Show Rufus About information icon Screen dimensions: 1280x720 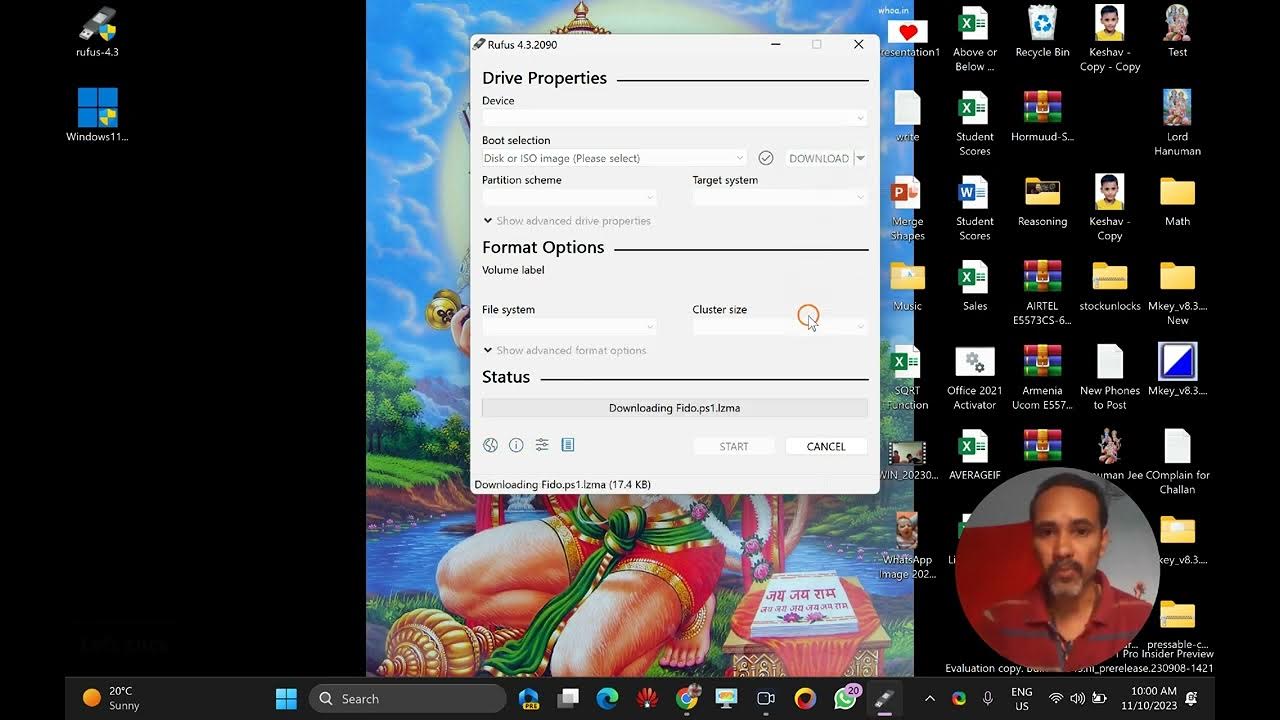pyautogui.click(x=516, y=445)
